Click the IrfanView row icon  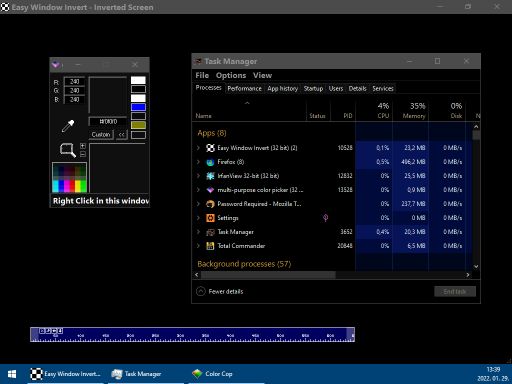click(x=210, y=176)
